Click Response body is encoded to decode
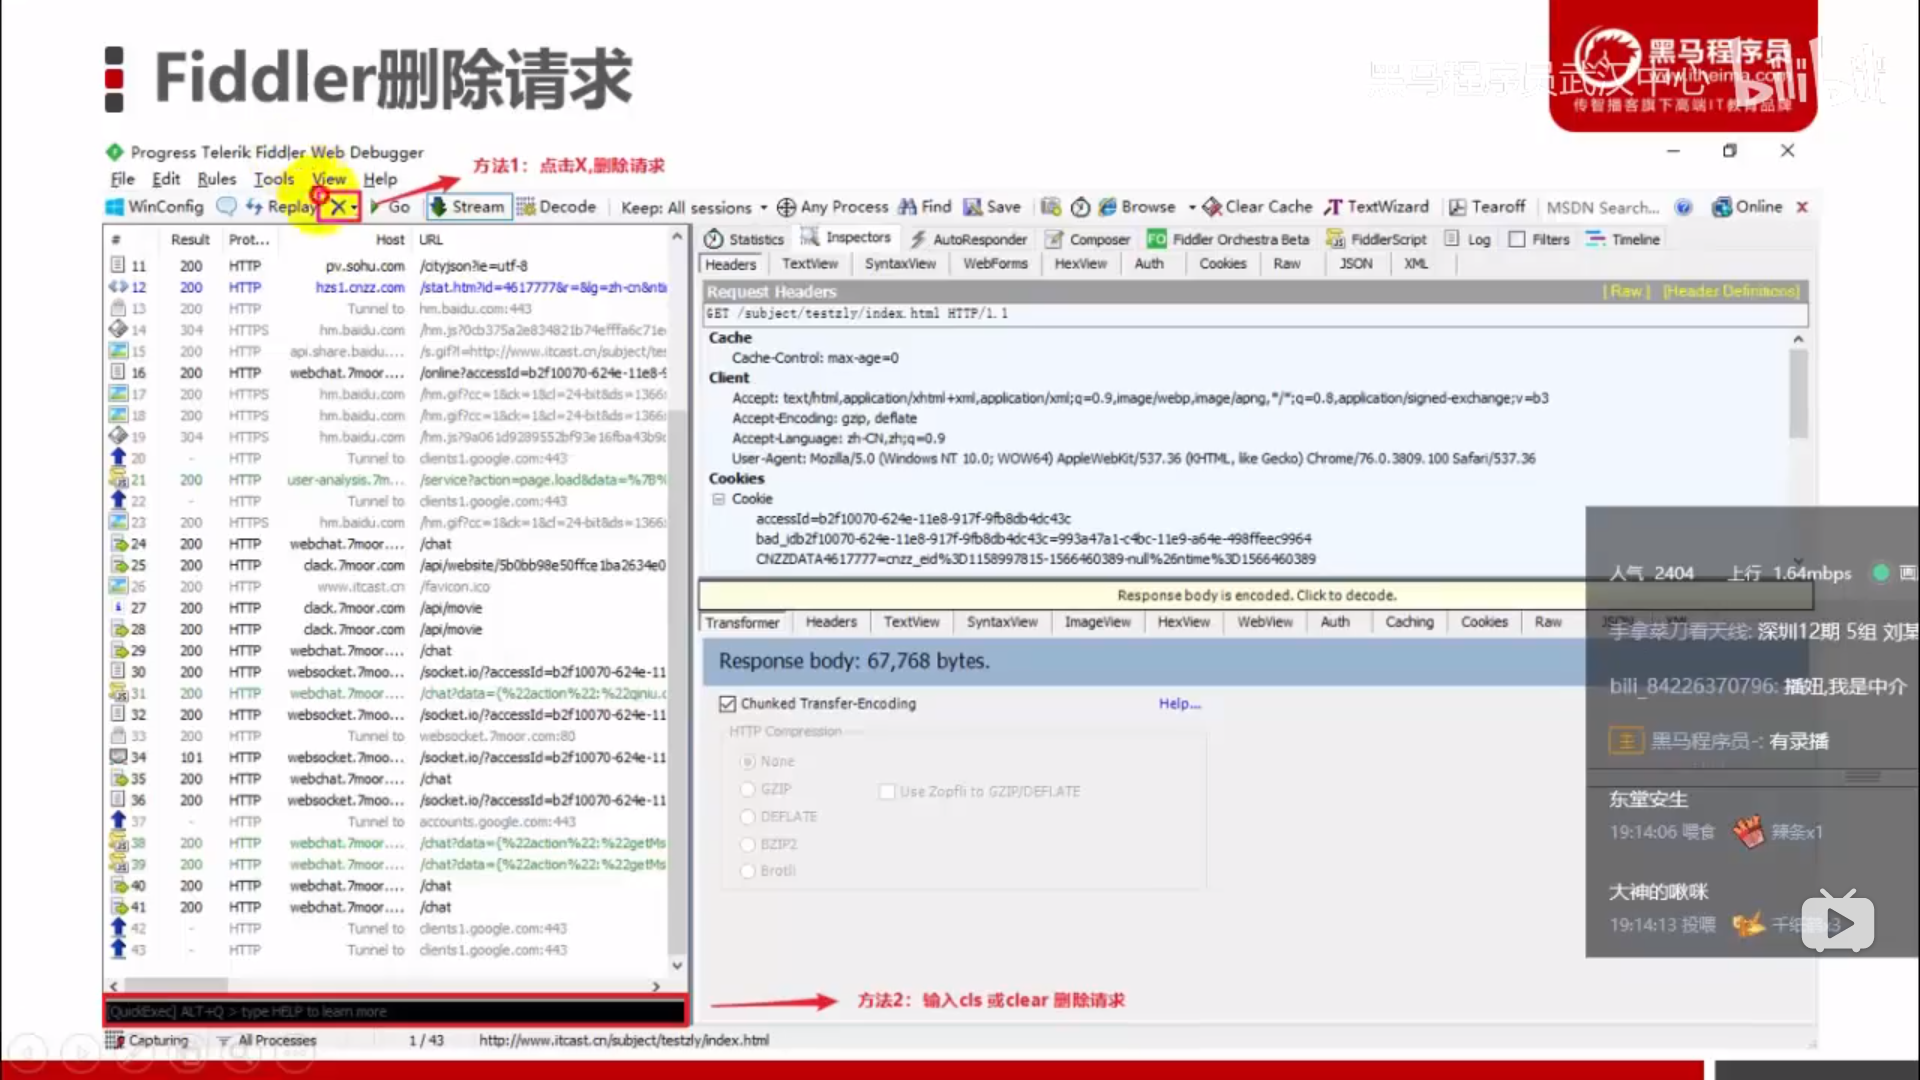The width and height of the screenshot is (1920, 1080). [x=1257, y=594]
